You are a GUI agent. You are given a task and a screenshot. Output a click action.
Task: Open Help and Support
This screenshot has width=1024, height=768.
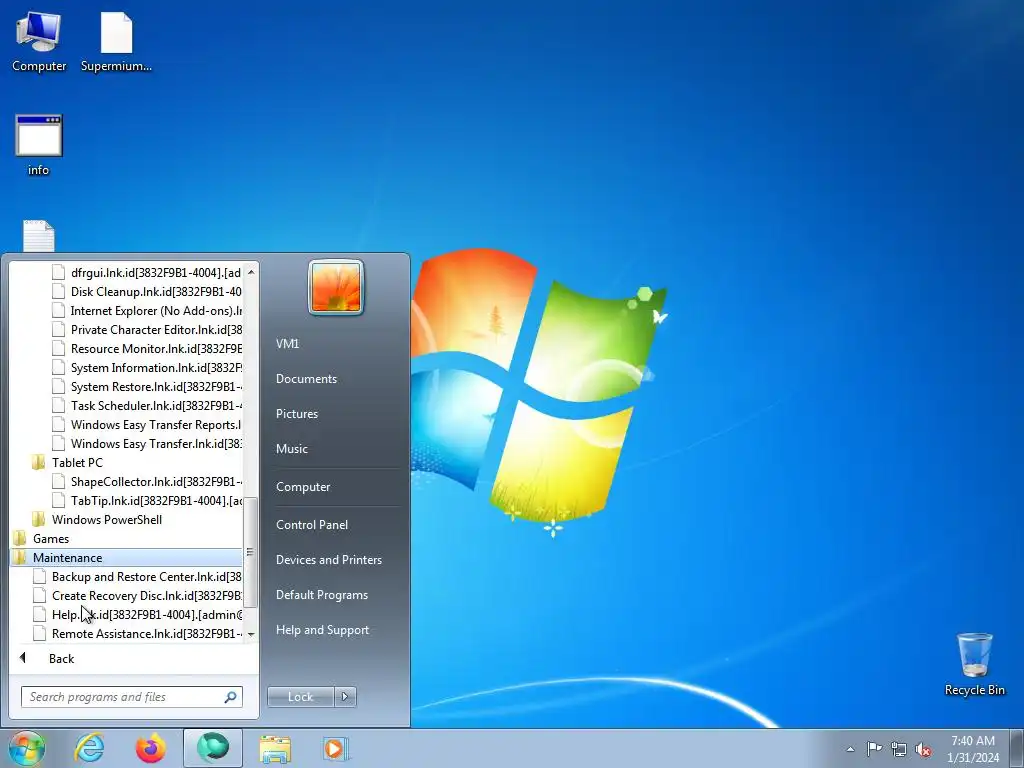click(323, 630)
